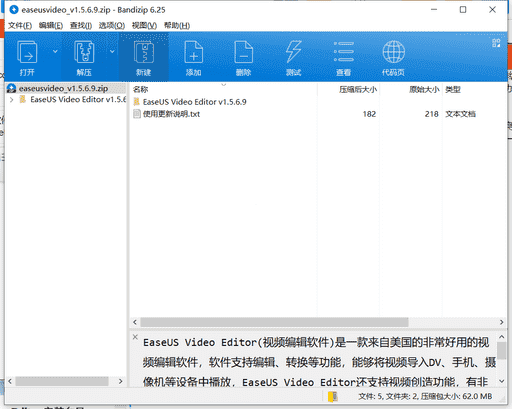
Task: Maximize the Bandizip window
Action: tap(463, 10)
